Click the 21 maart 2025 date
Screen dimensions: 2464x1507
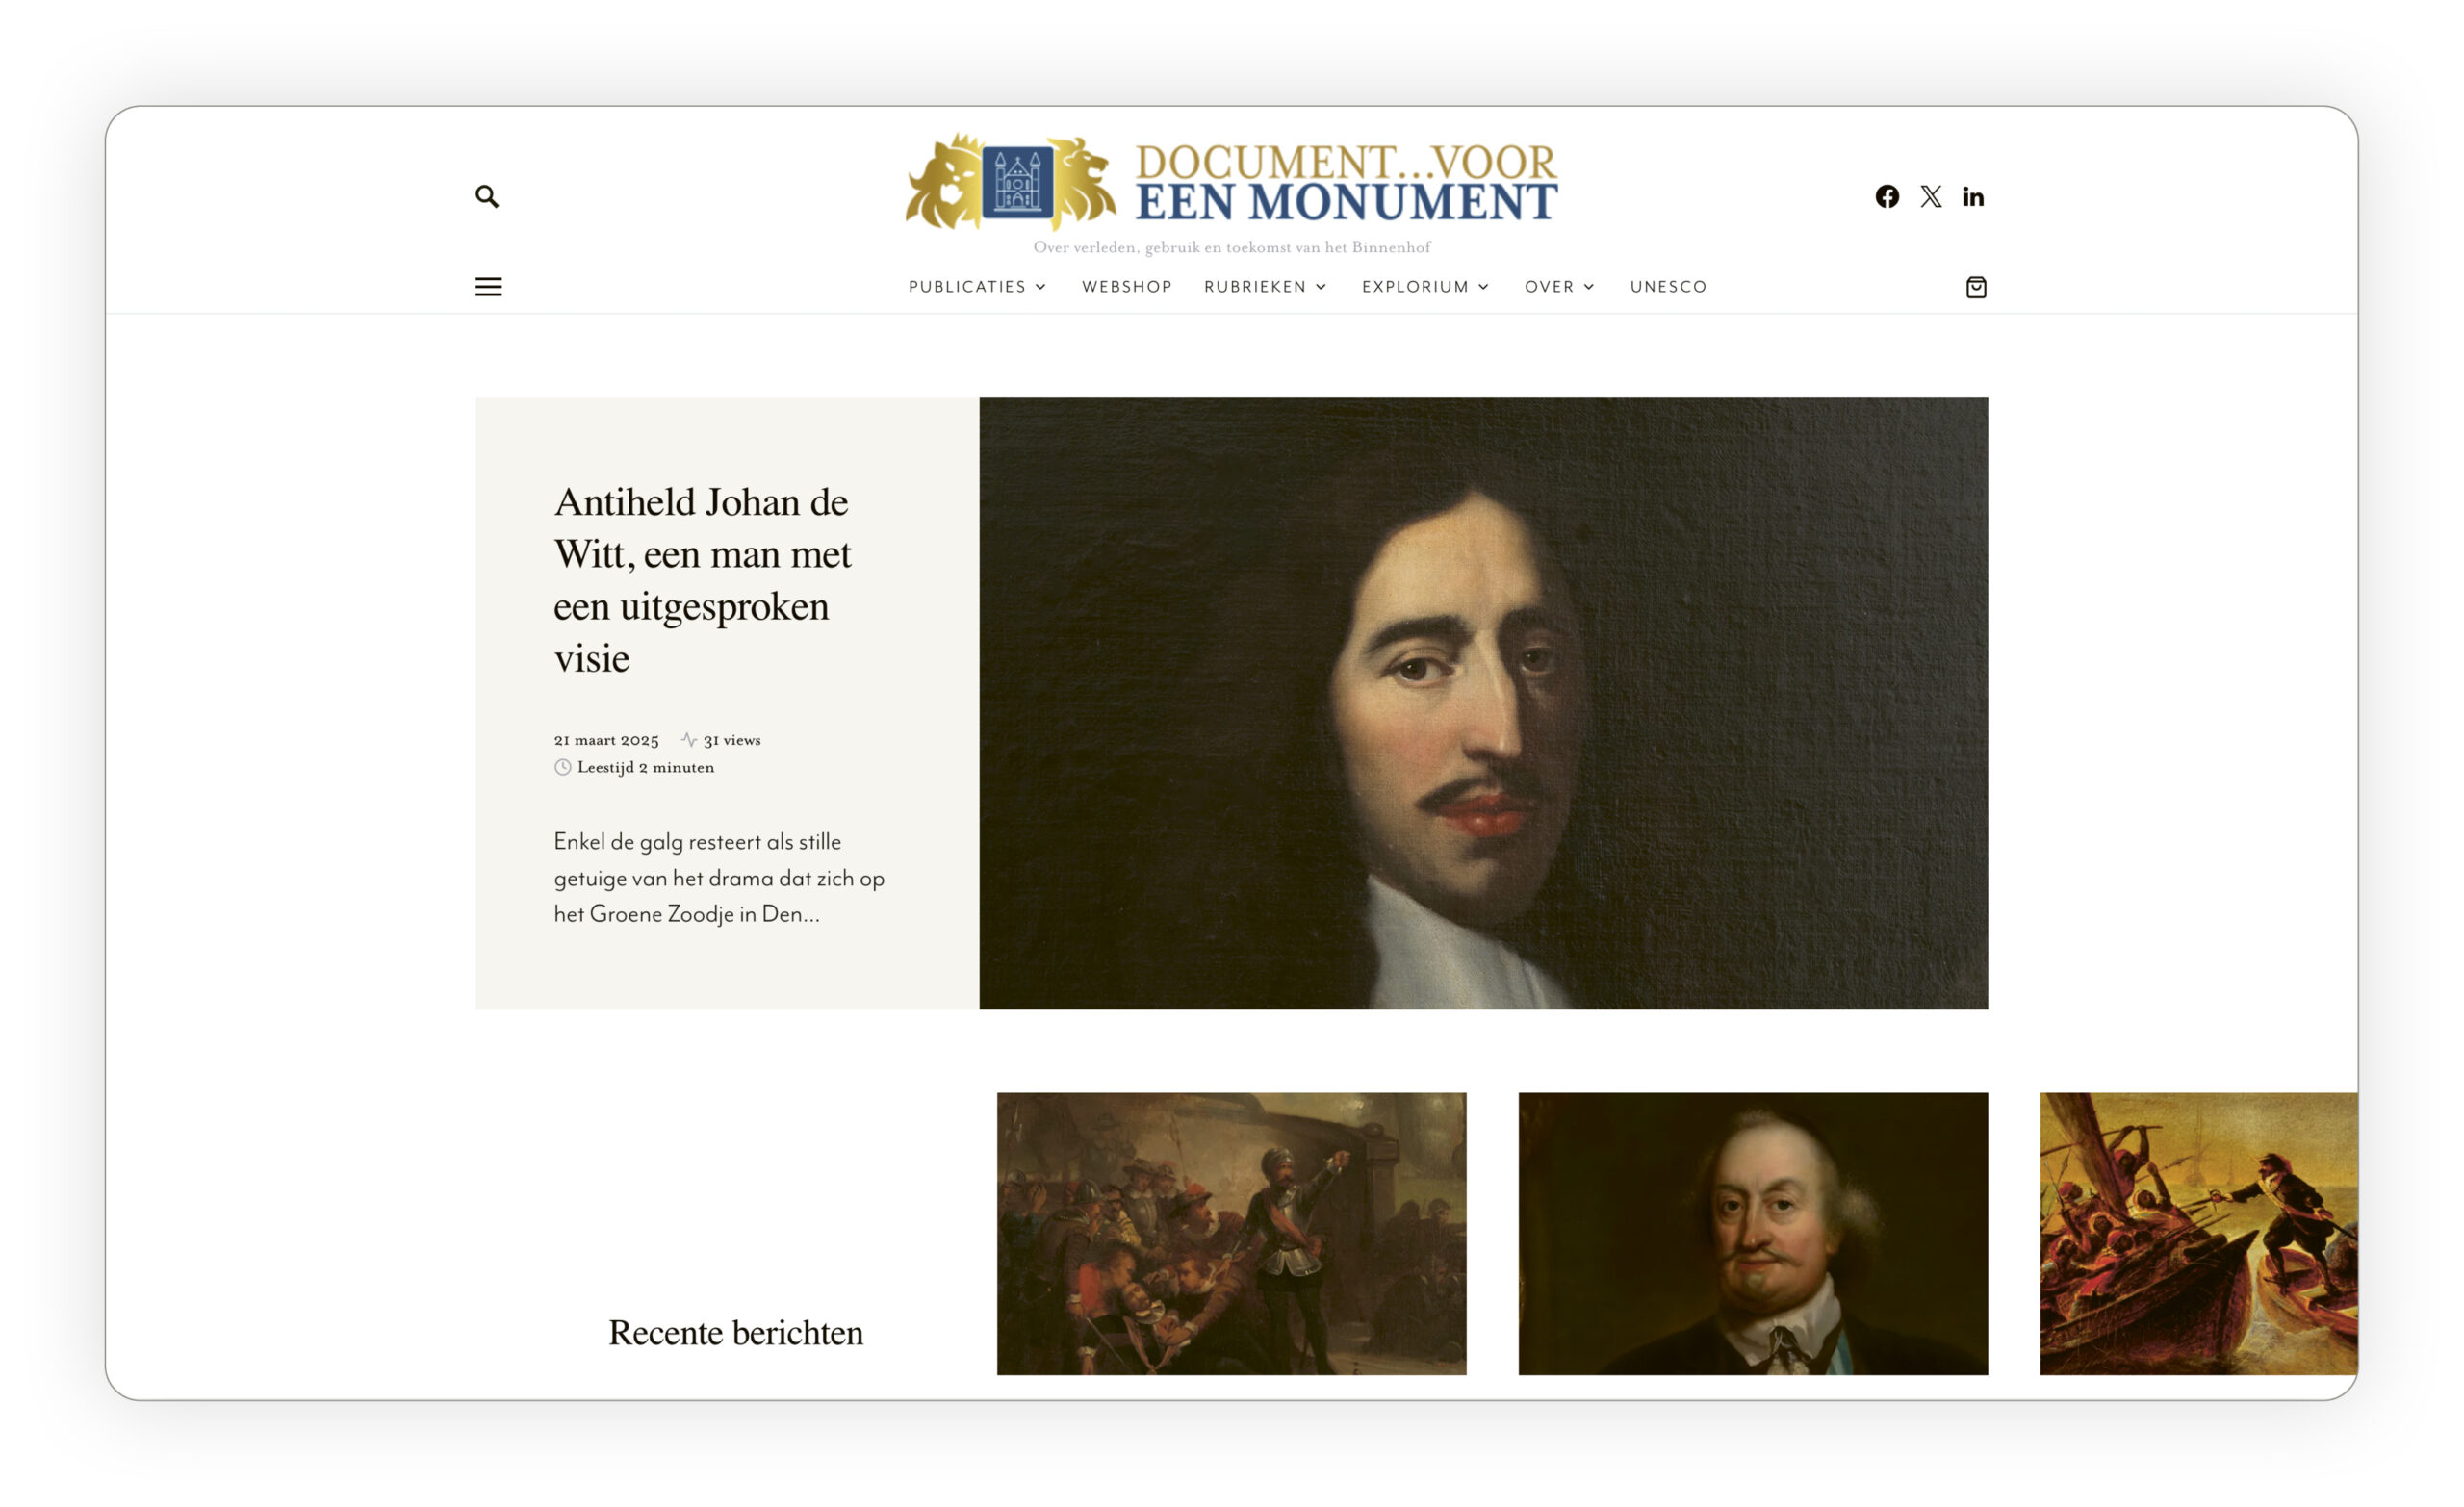[606, 740]
